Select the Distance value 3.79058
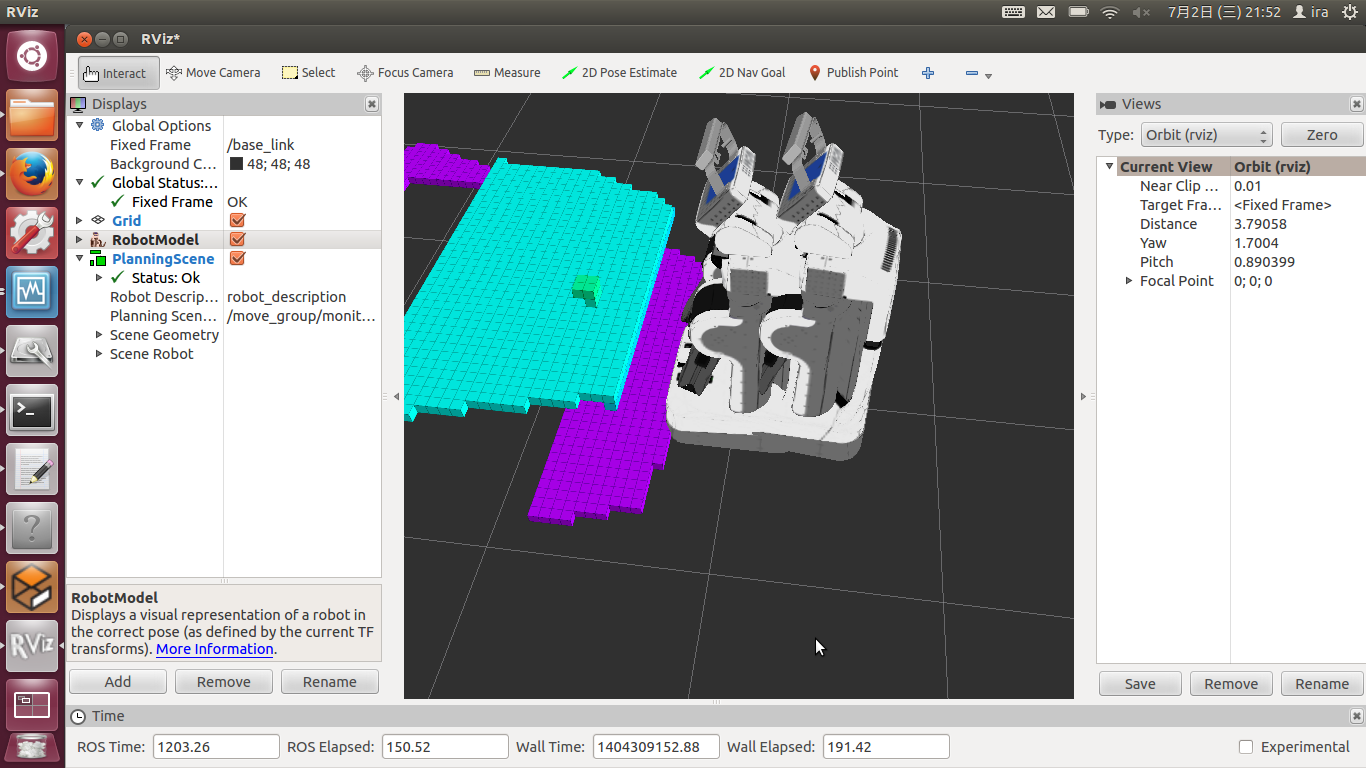Image resolution: width=1366 pixels, height=768 pixels. [1260, 224]
